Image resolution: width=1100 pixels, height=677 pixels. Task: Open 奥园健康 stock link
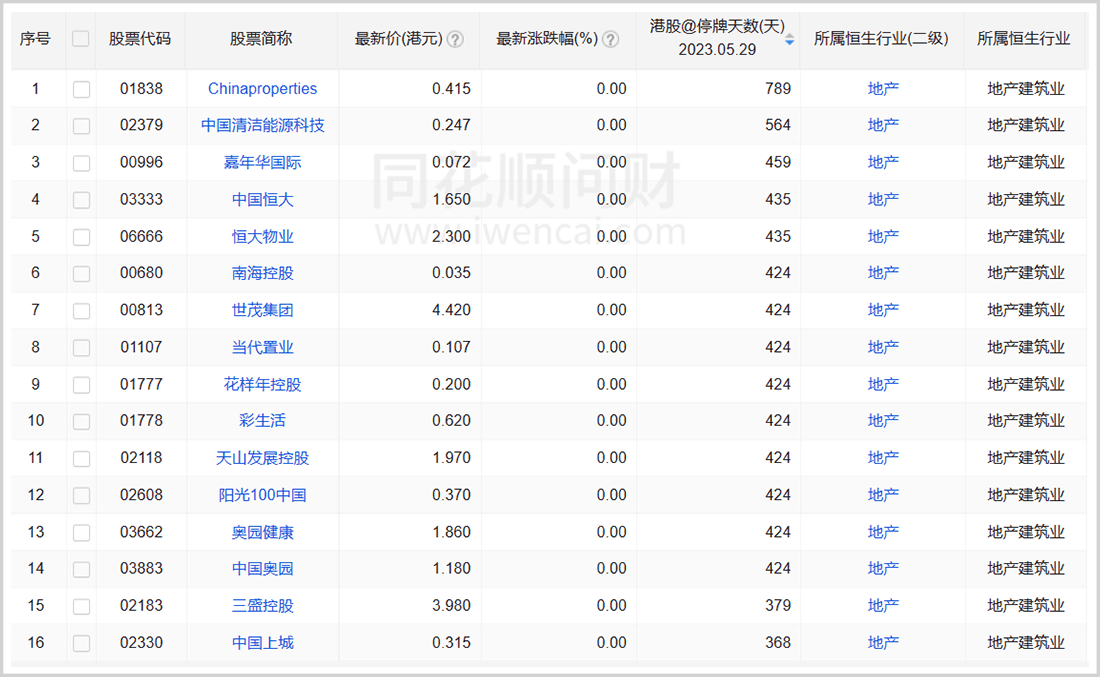pyautogui.click(x=262, y=532)
